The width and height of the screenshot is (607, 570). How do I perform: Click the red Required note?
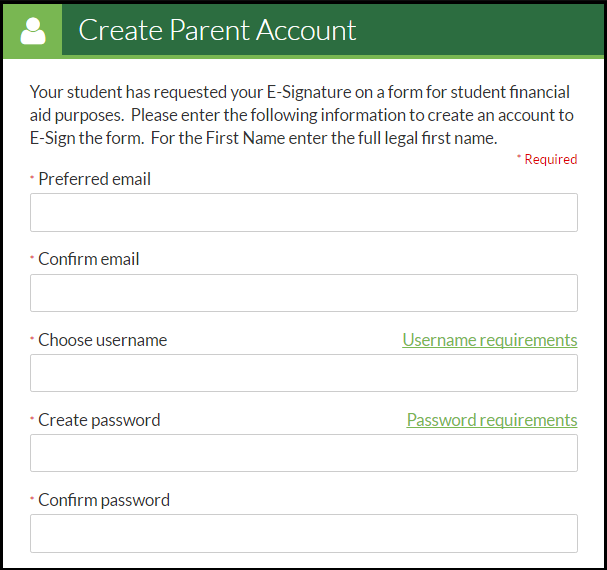(547, 159)
